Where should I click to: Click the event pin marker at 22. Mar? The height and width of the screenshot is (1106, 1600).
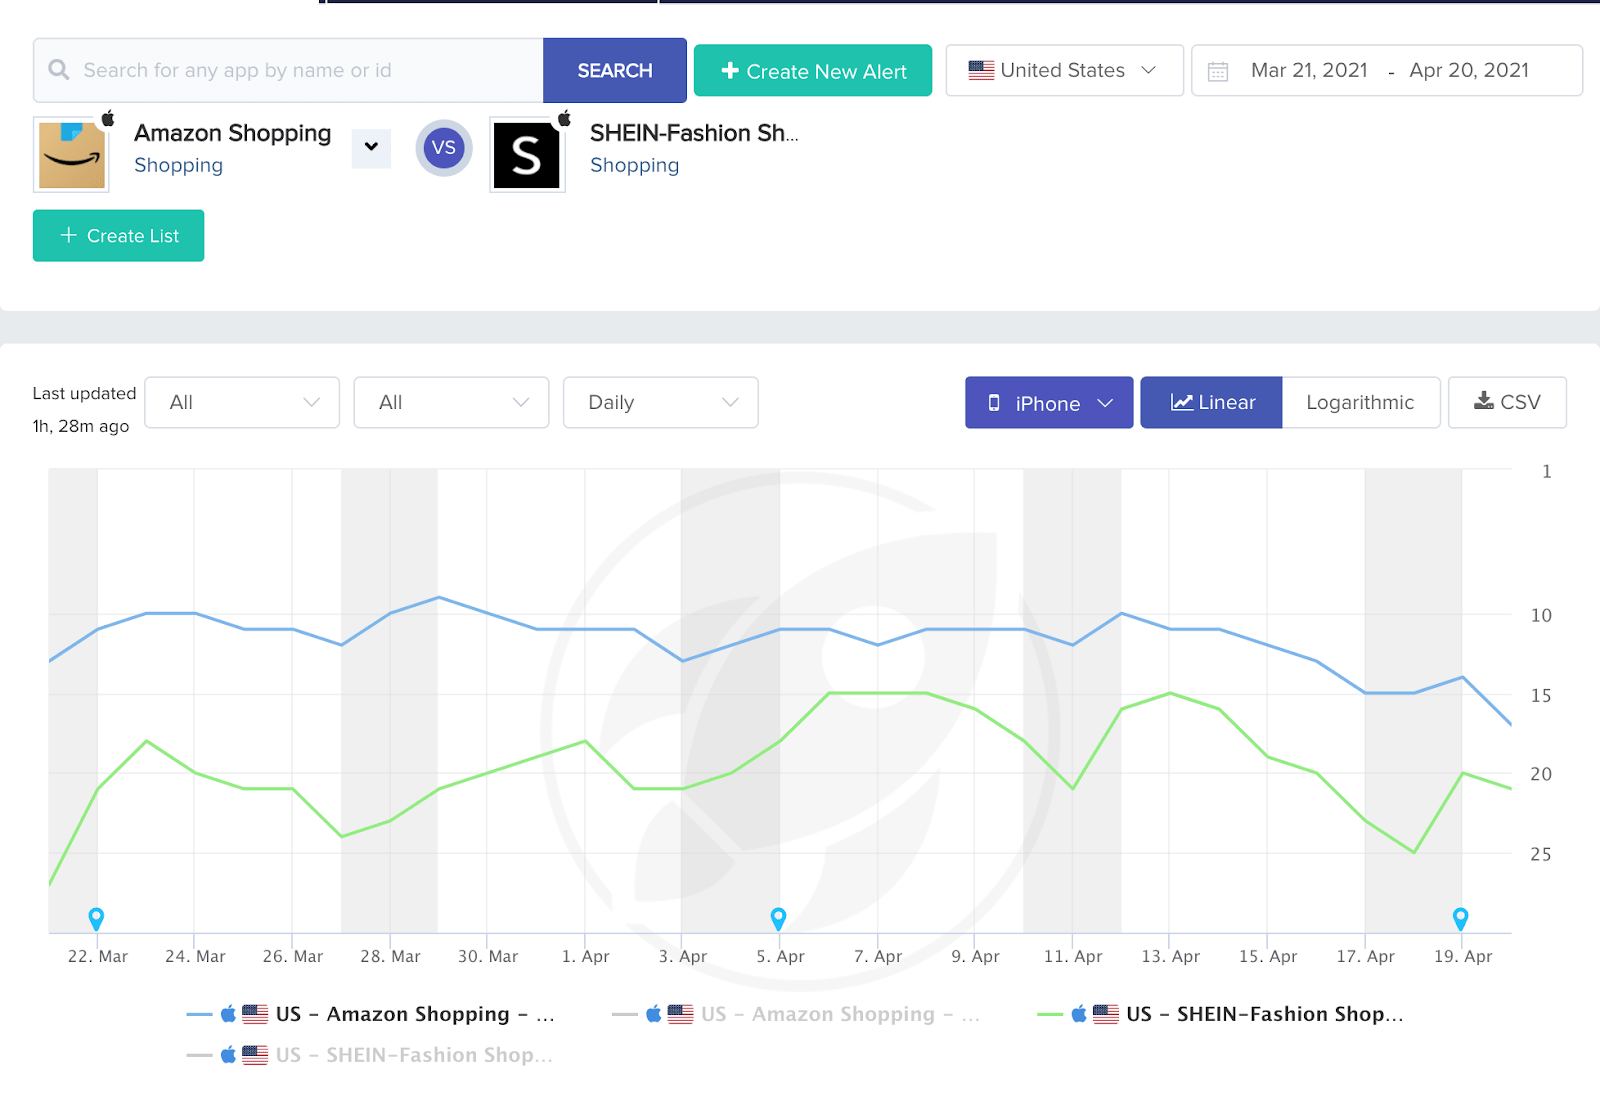pyautogui.click(x=96, y=918)
